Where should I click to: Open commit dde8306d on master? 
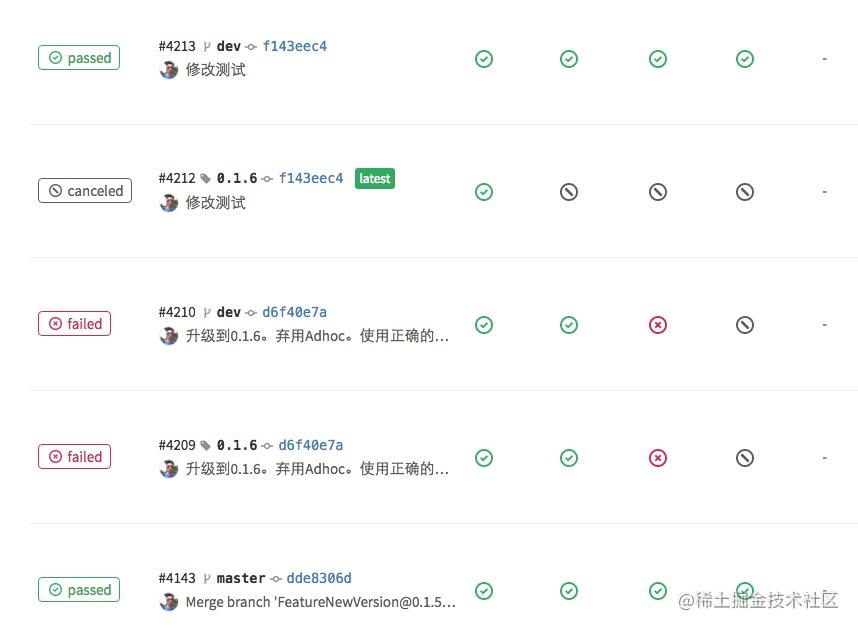point(319,578)
